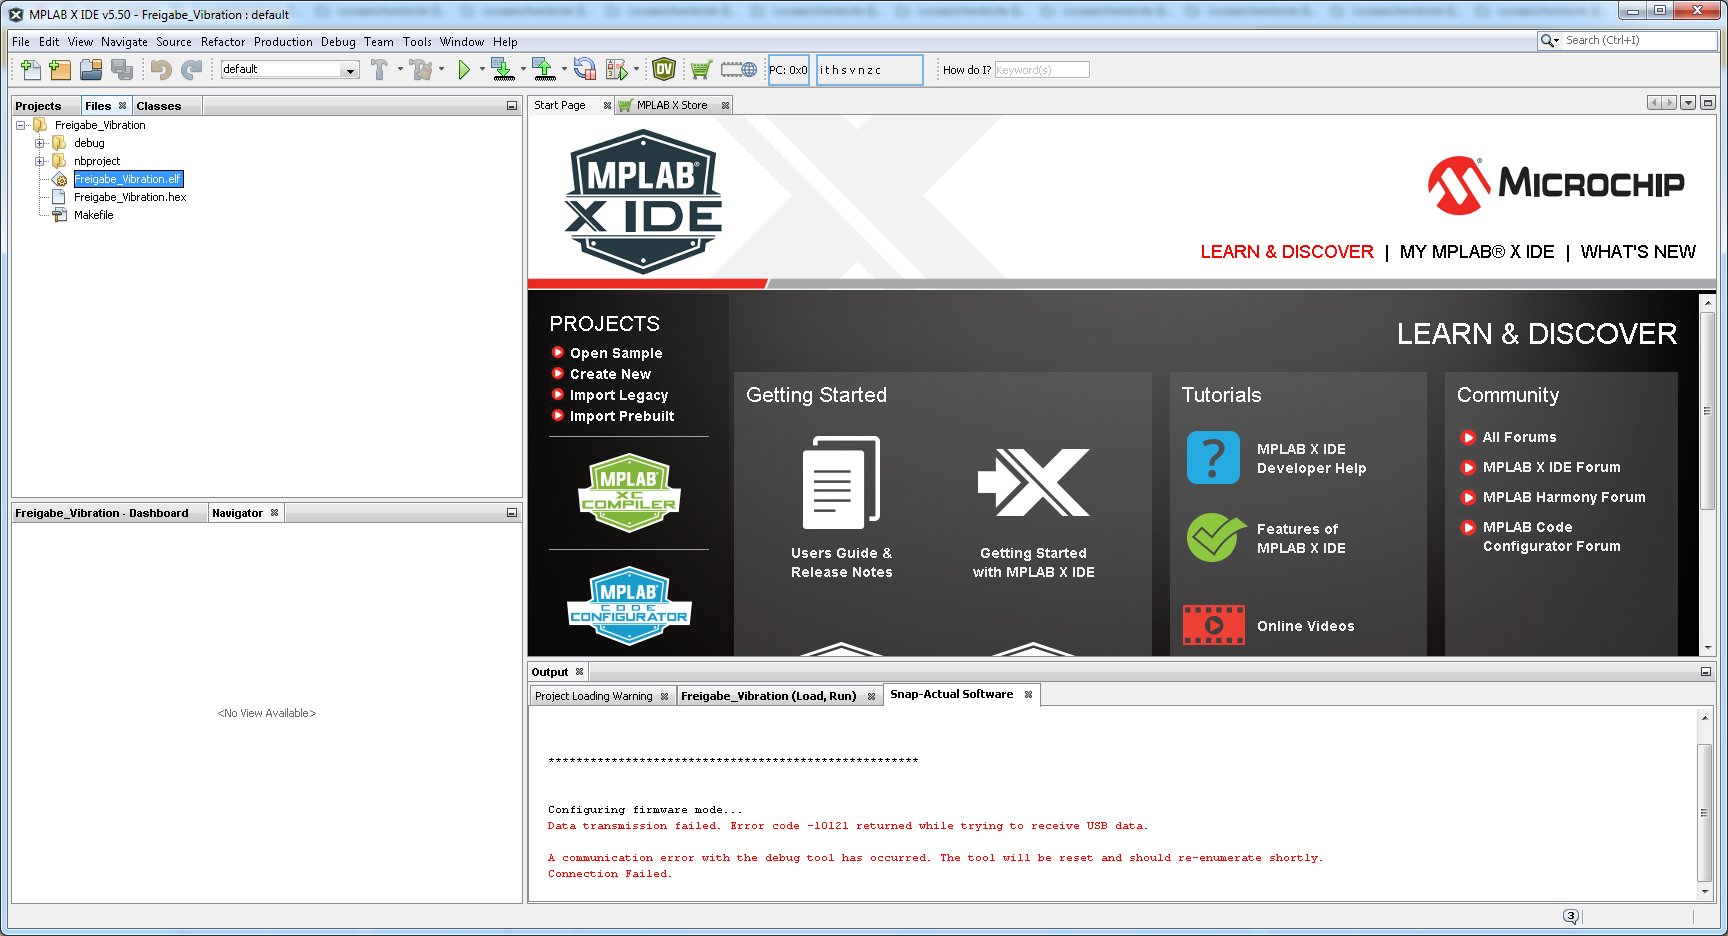
Task: Show the opened documents list dropdown
Action: (x=1688, y=103)
